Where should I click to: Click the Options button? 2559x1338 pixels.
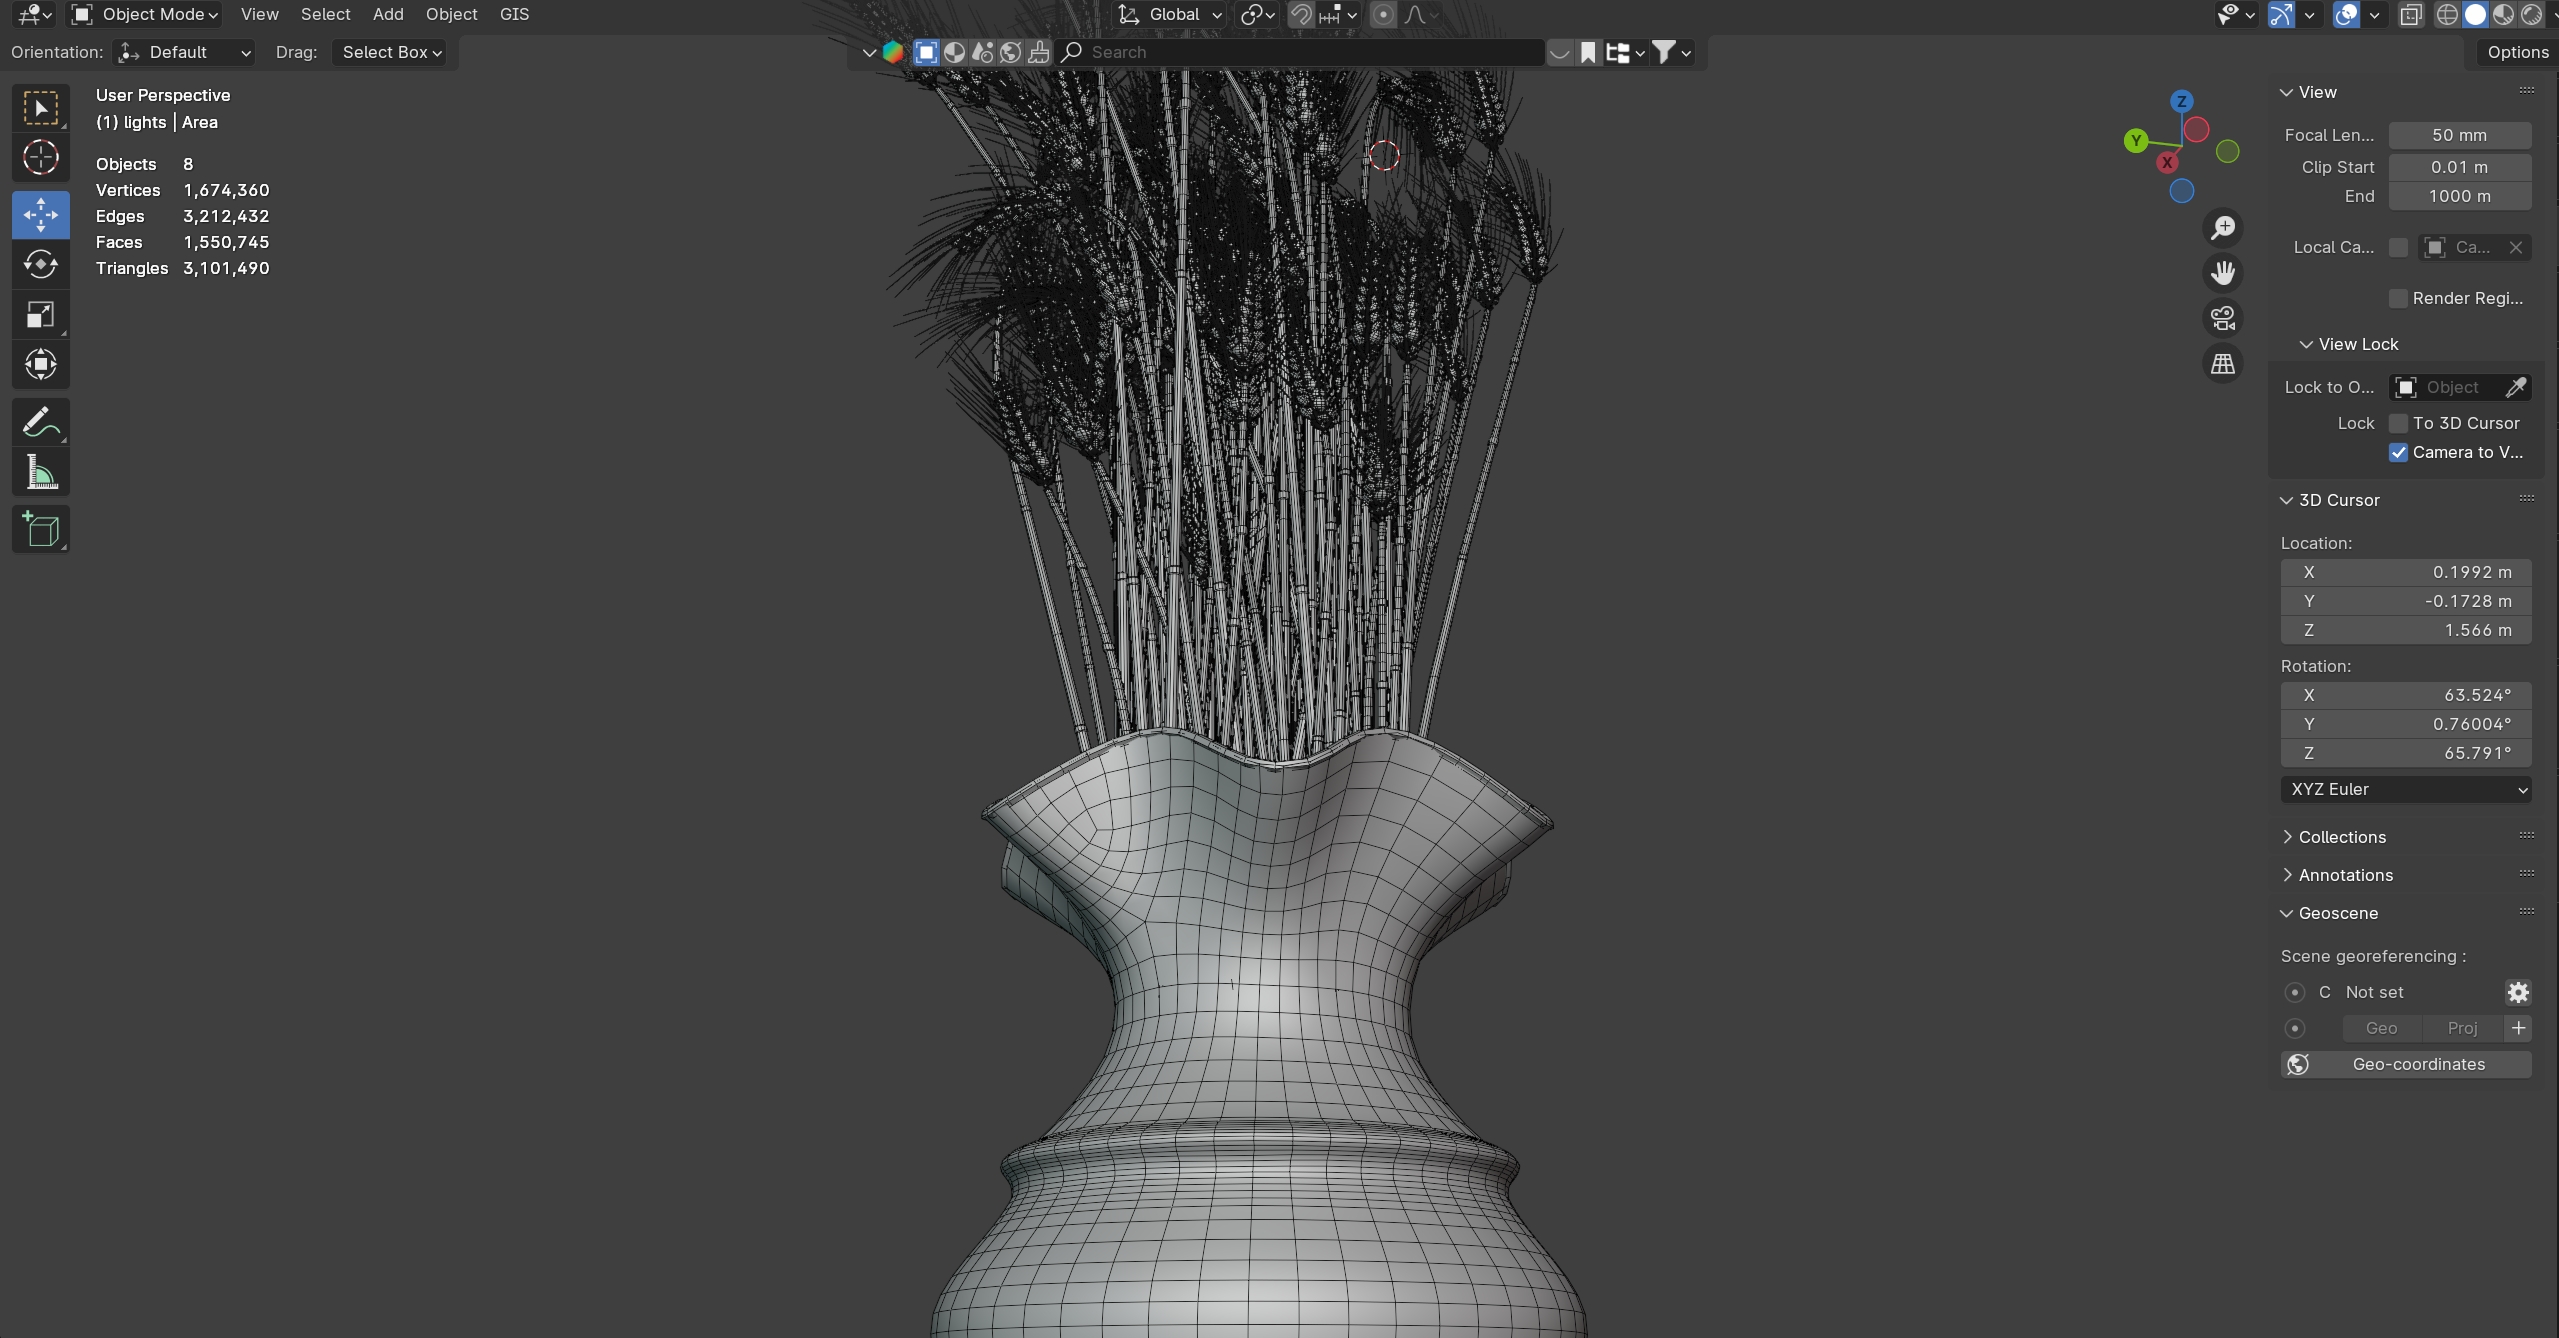coord(2517,52)
